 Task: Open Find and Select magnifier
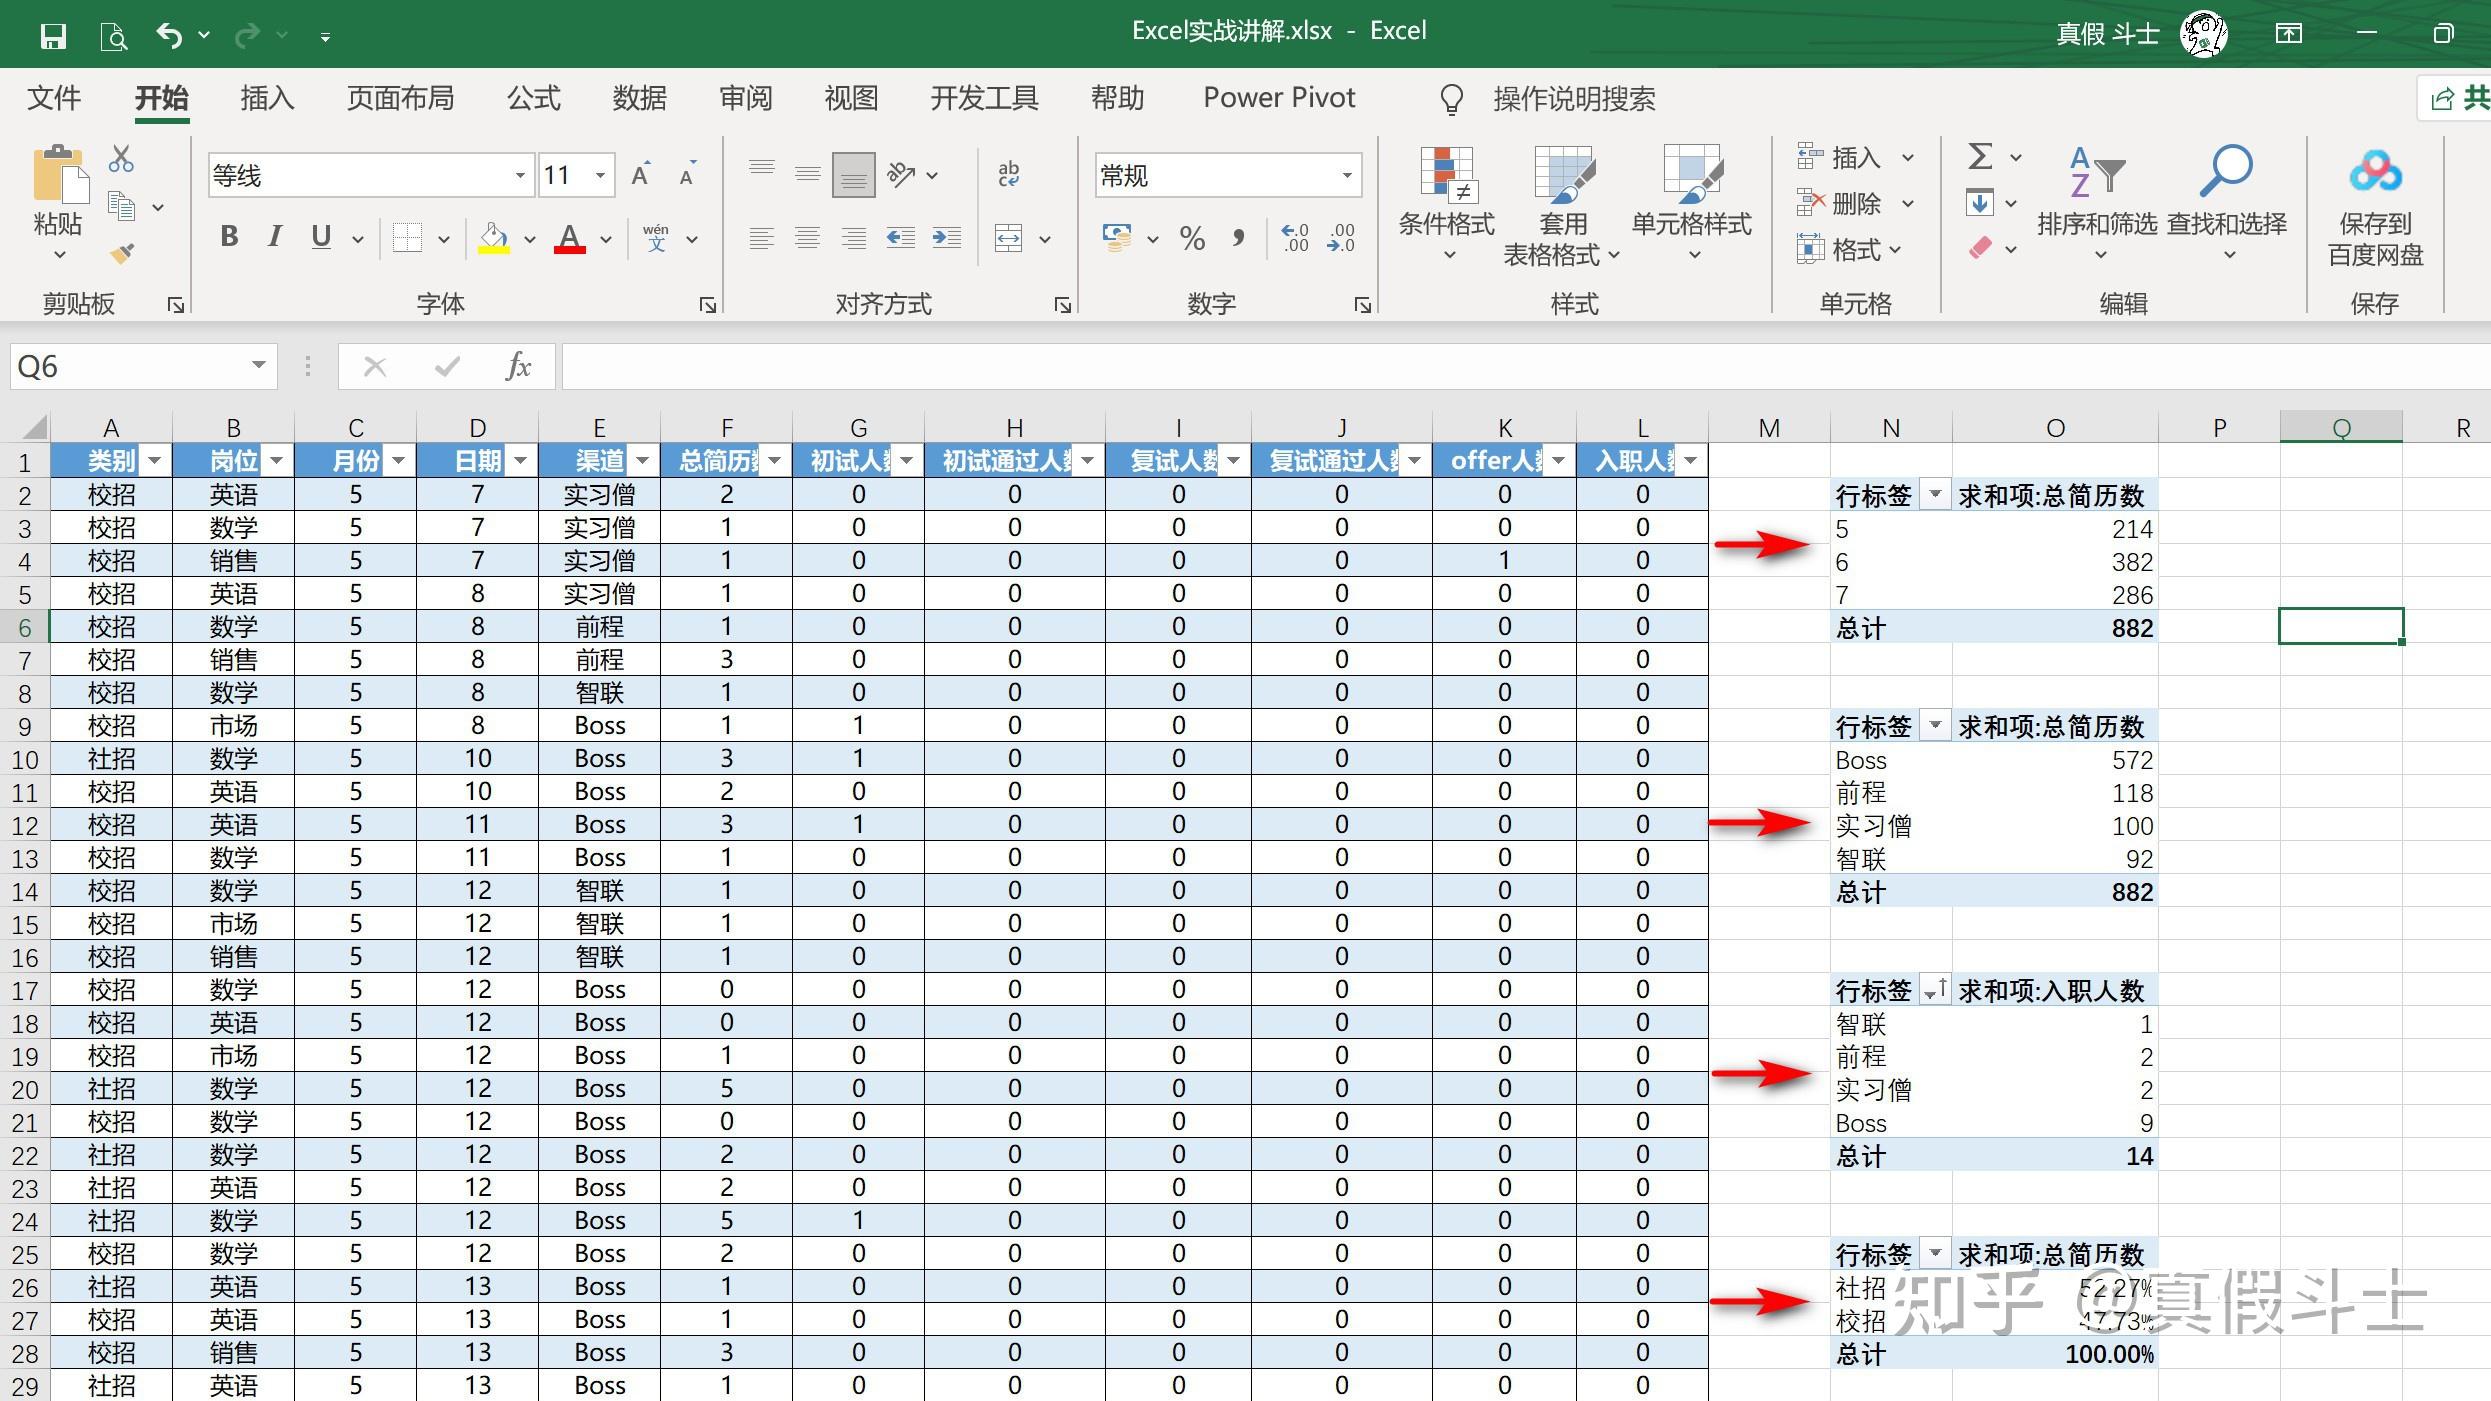2226,172
